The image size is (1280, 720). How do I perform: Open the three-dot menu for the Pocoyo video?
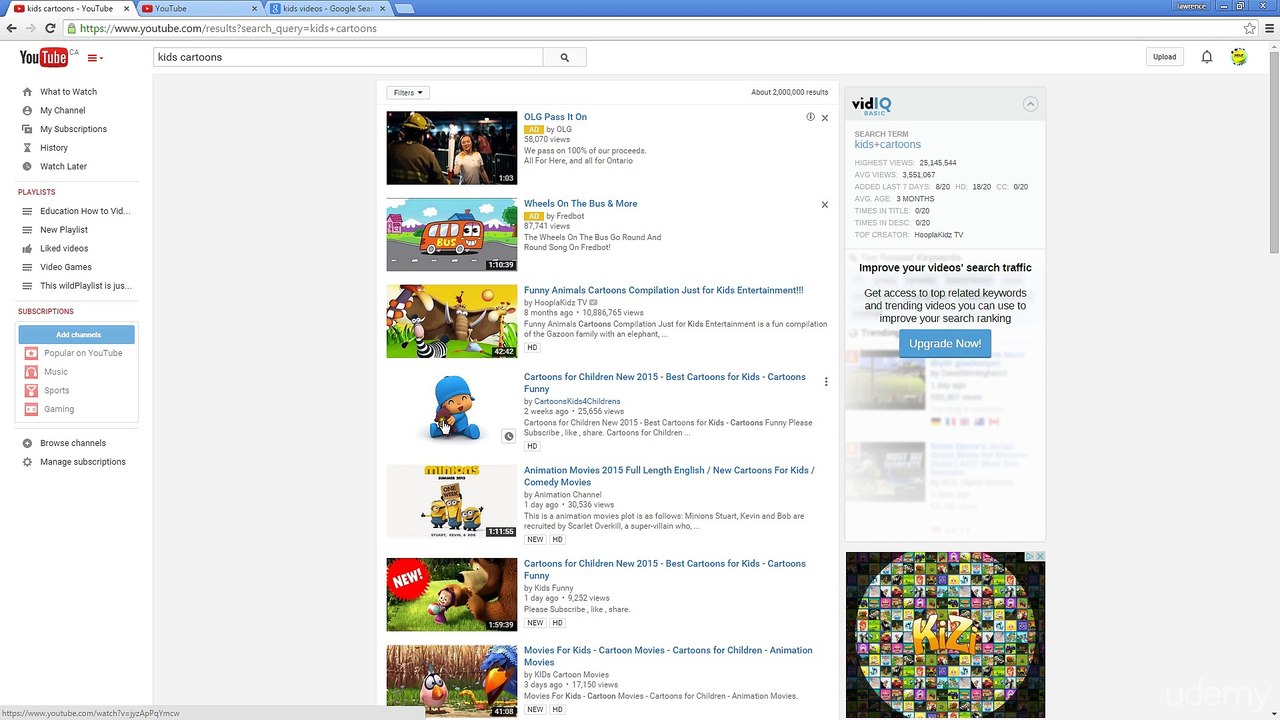(x=826, y=382)
